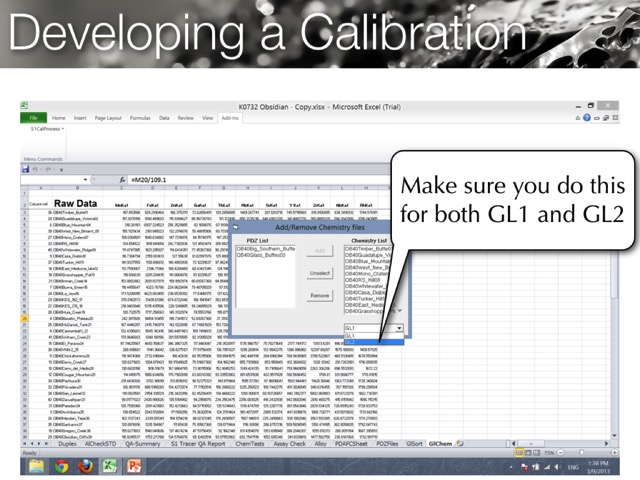Viewport: 640px width, 480px height.
Task: Click the Unselect button in dialog
Action: 319,272
